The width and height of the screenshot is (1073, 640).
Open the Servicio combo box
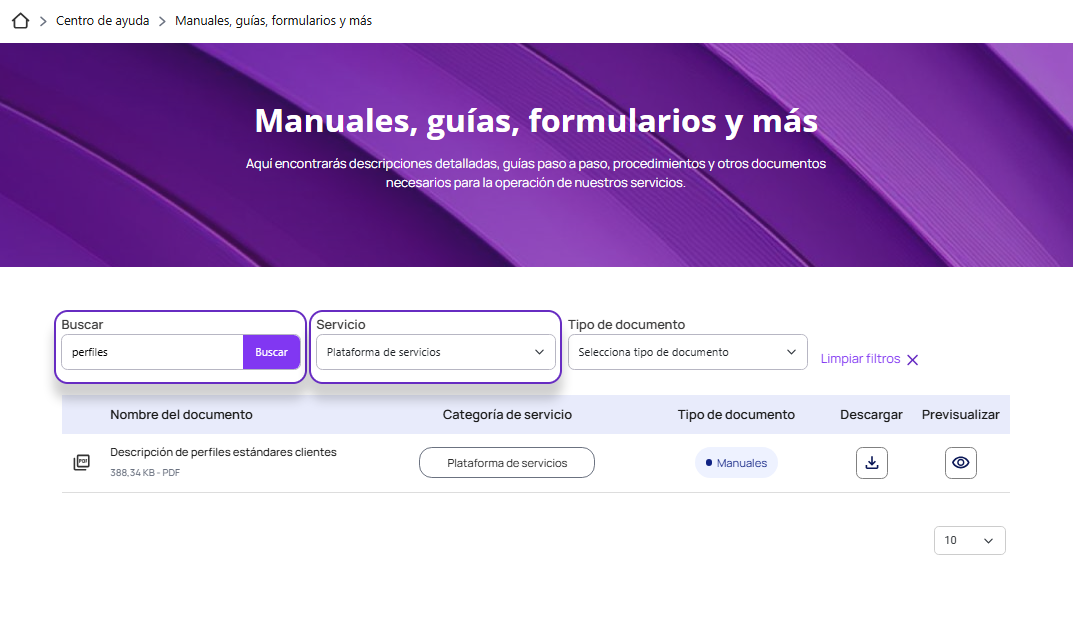coord(435,352)
